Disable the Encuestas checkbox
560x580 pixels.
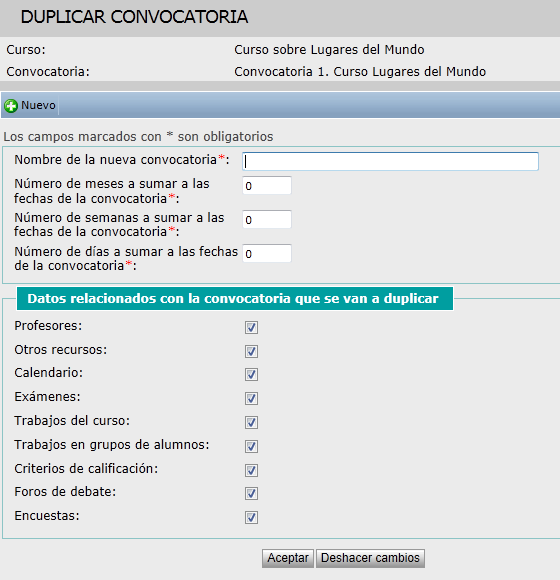[x=251, y=517]
